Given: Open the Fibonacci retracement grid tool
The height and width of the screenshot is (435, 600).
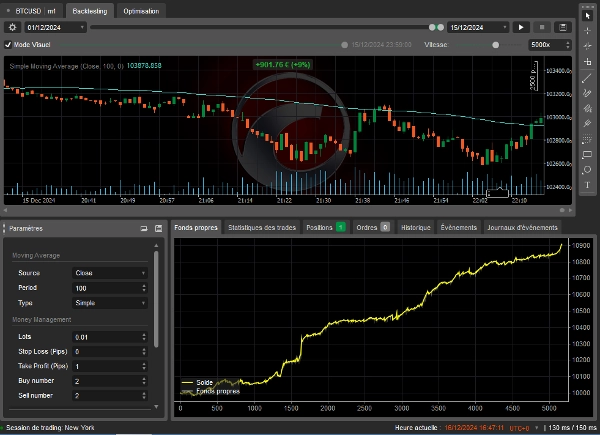Looking at the screenshot, I should click(x=587, y=139).
